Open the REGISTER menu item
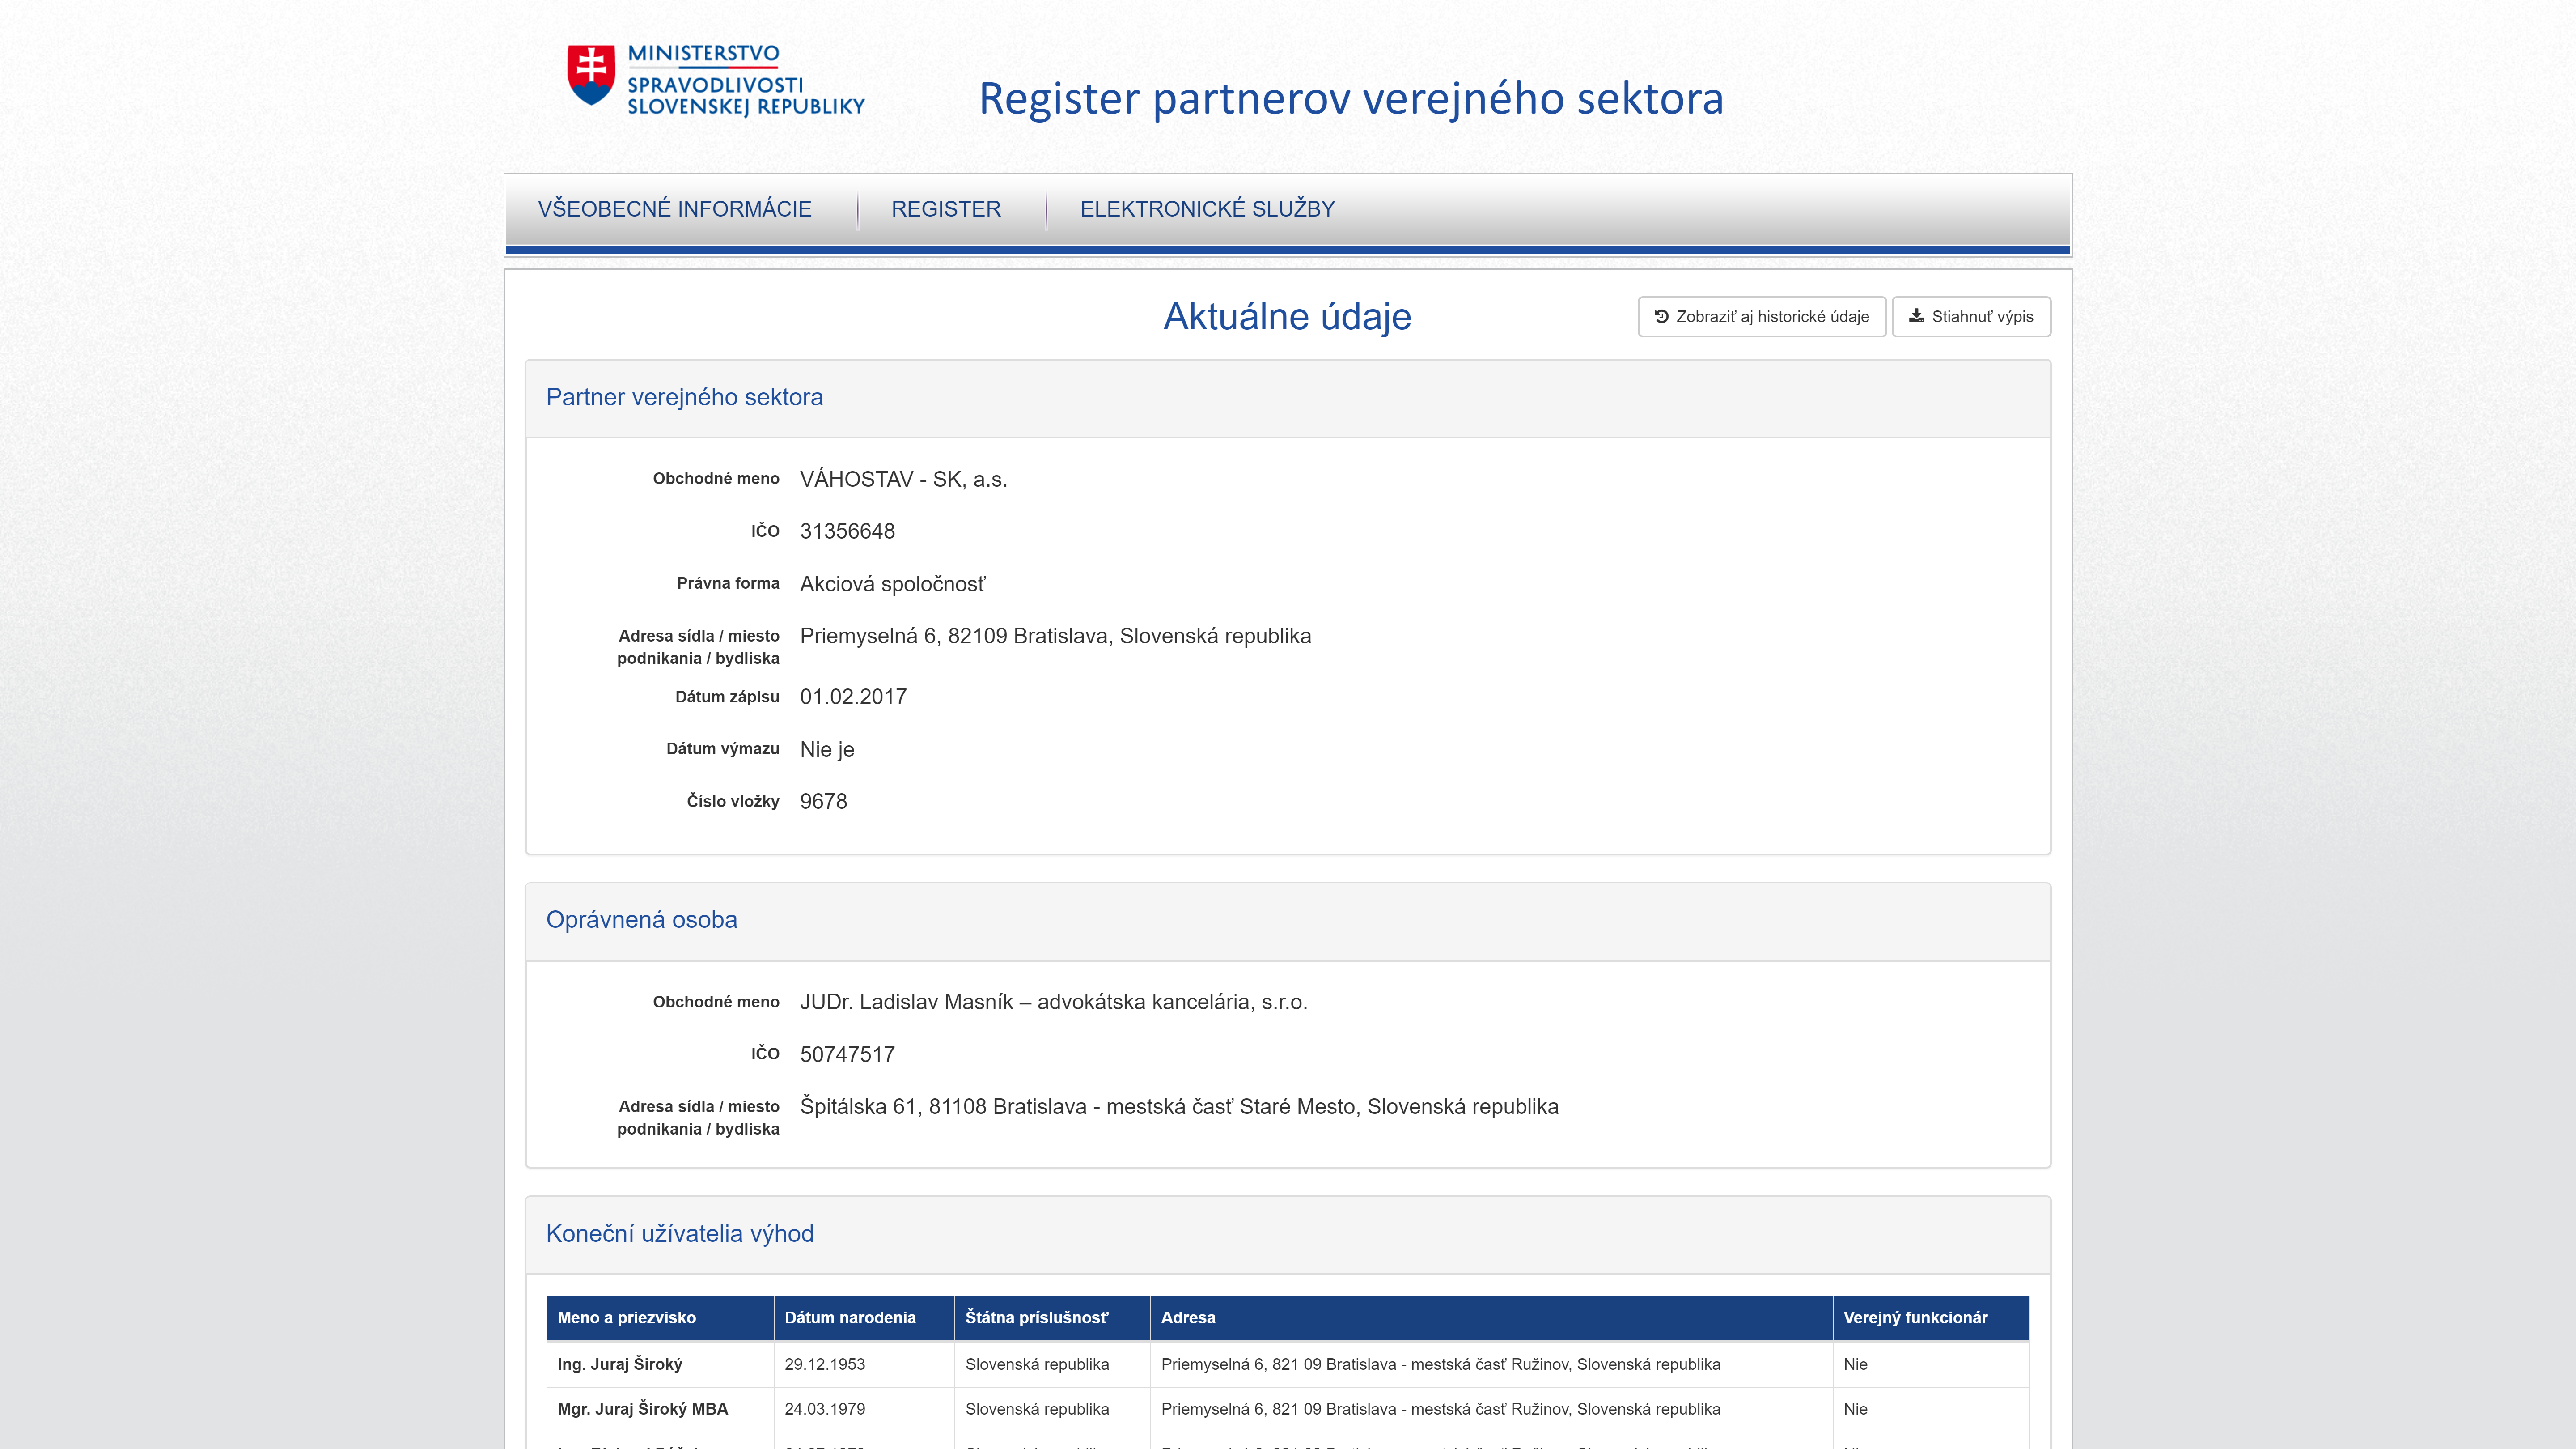This screenshot has width=2576, height=1449. [x=946, y=209]
